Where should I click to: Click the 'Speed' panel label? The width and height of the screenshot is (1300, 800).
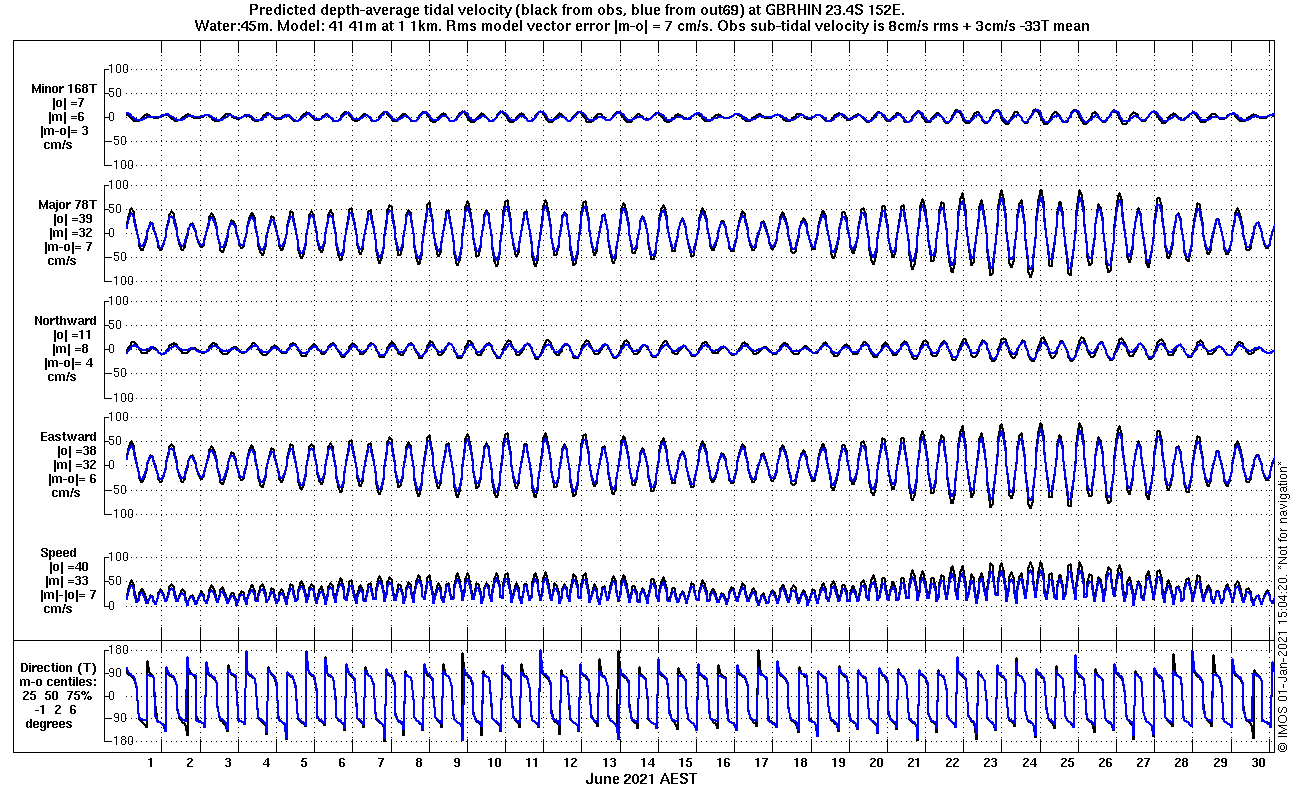point(58,553)
